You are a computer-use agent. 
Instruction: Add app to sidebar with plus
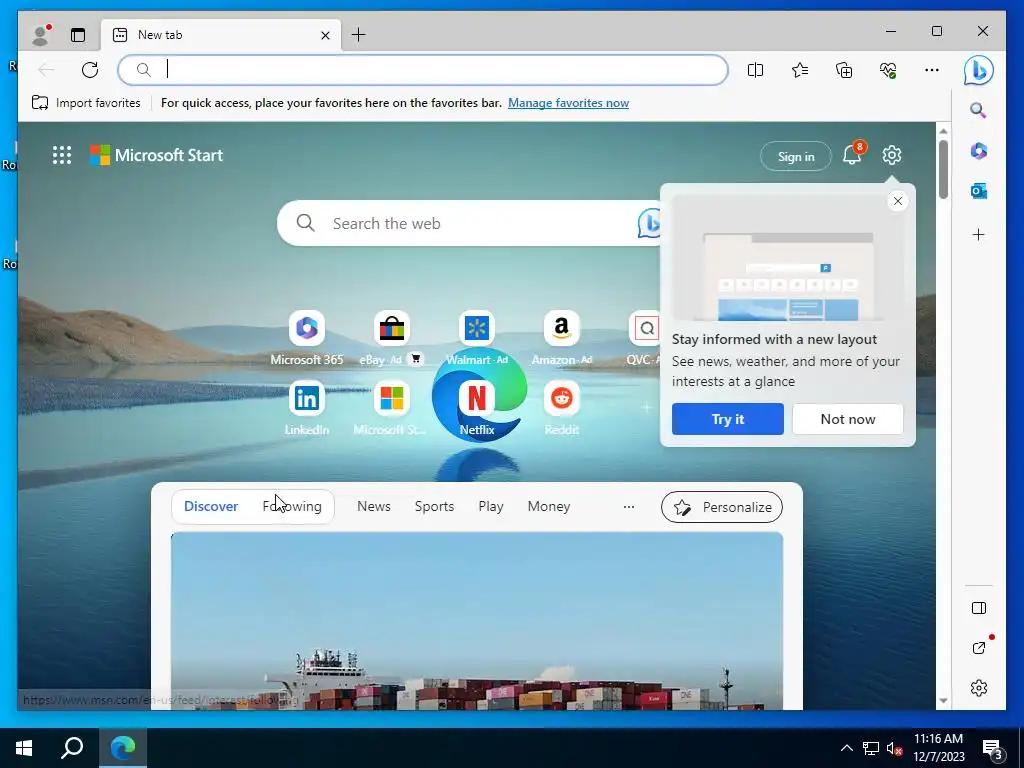978,235
